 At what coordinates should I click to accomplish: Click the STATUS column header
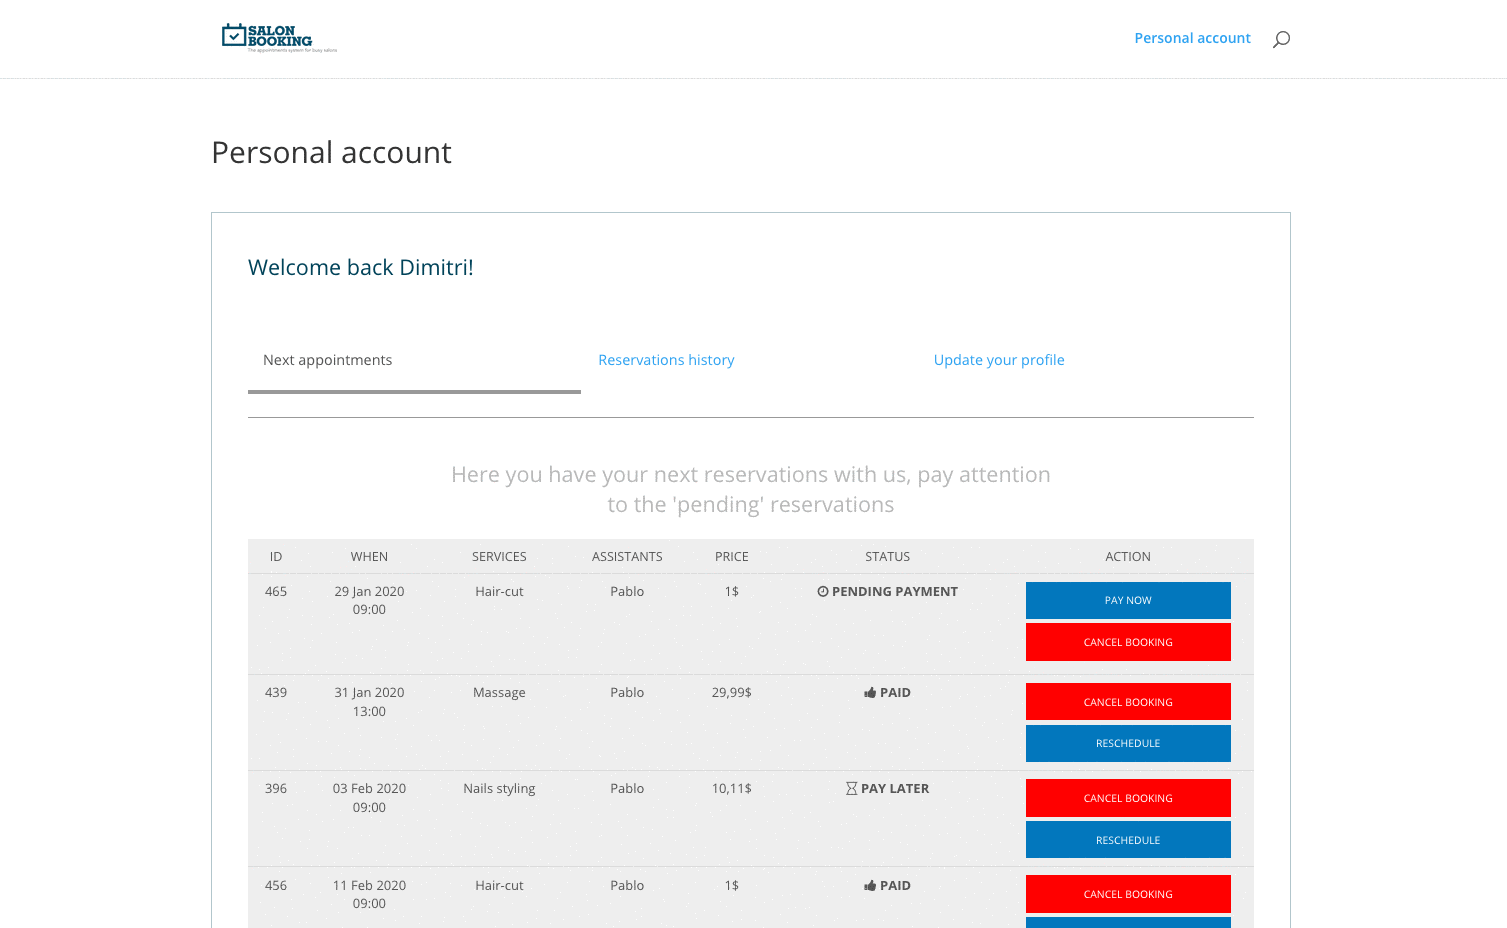tap(887, 557)
